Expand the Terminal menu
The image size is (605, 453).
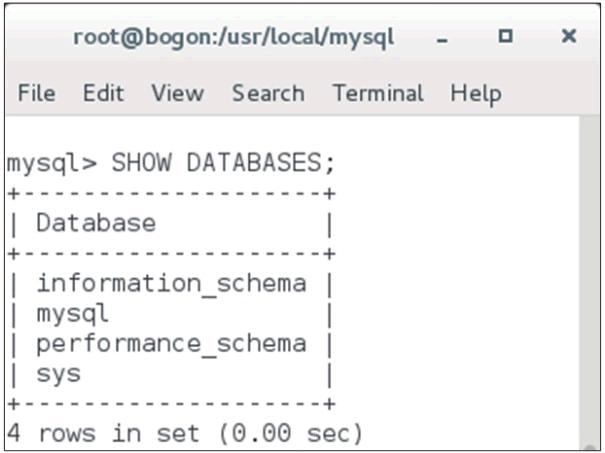point(378,94)
